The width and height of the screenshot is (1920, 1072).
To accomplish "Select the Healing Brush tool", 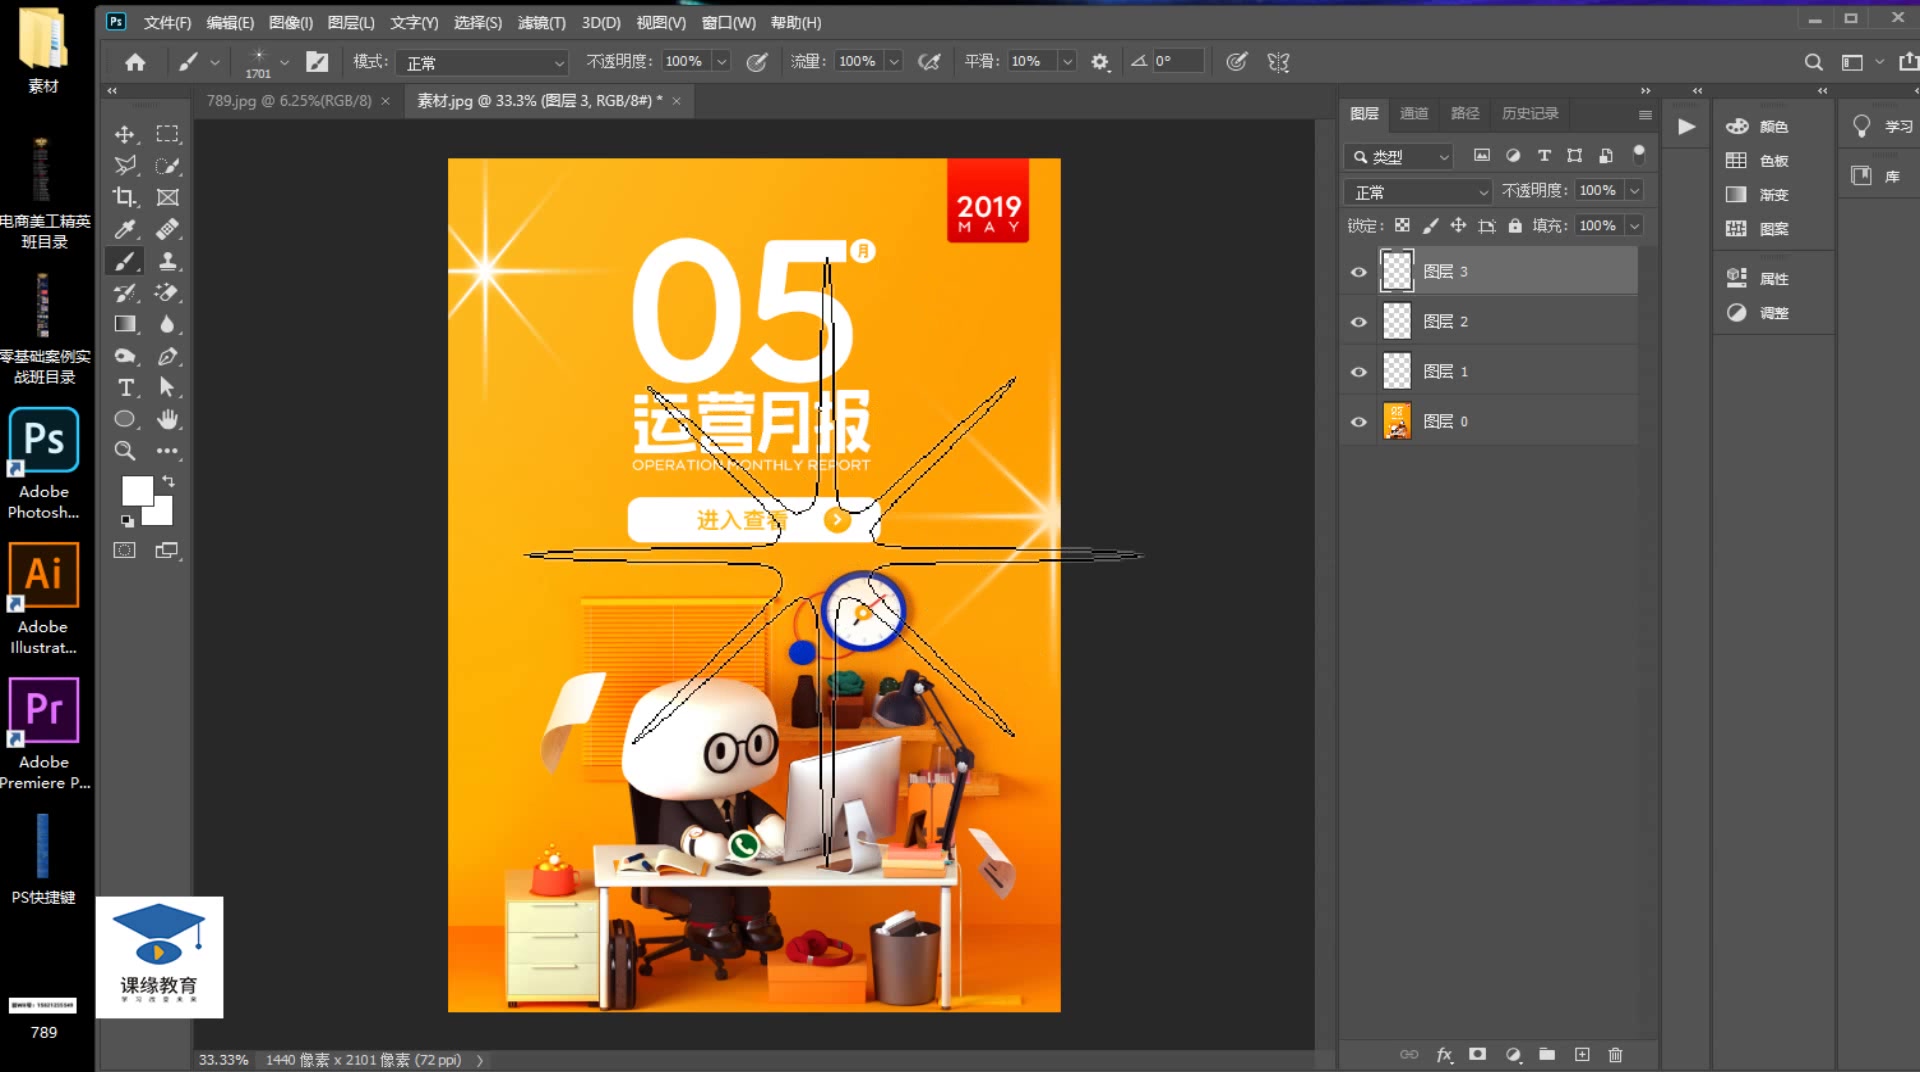I will [167, 229].
